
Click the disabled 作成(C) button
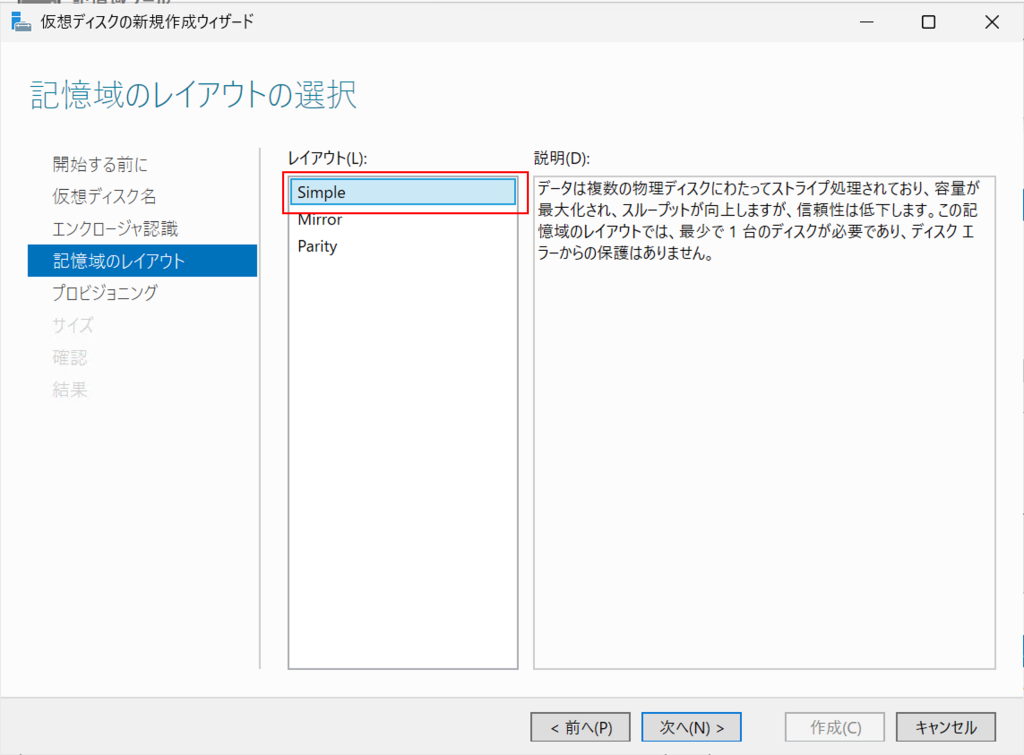(835, 727)
